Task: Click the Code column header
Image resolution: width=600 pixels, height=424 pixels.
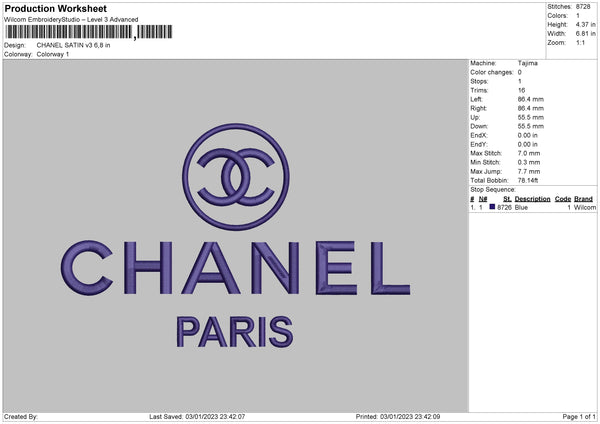Action: pyautogui.click(x=562, y=199)
